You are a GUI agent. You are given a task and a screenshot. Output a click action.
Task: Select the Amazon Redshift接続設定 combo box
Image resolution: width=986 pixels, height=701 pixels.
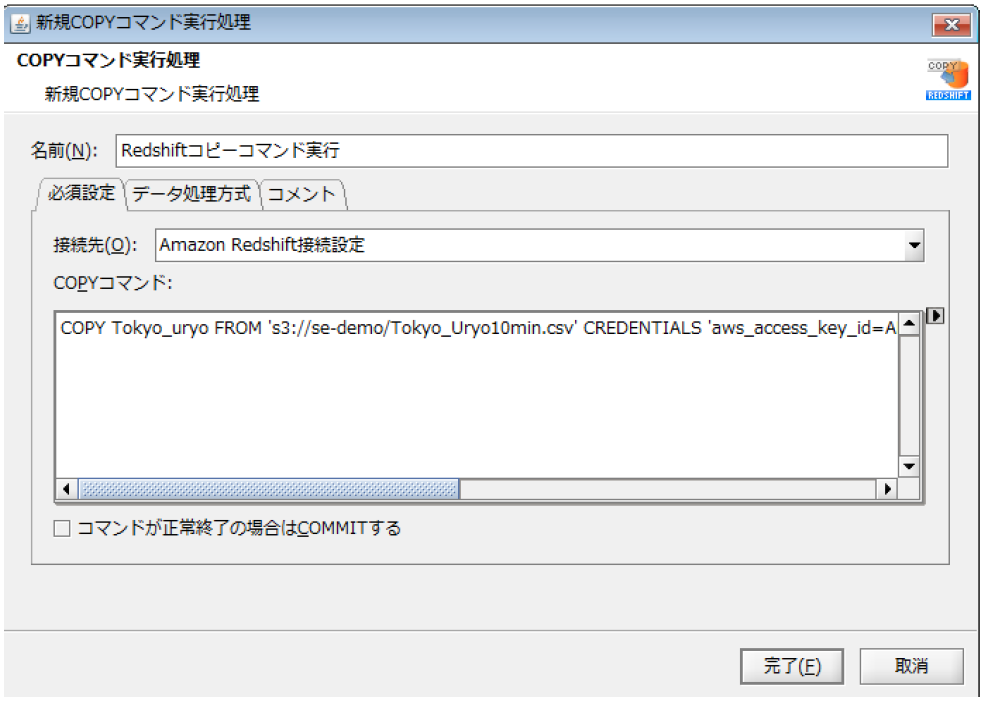[x=500, y=245]
